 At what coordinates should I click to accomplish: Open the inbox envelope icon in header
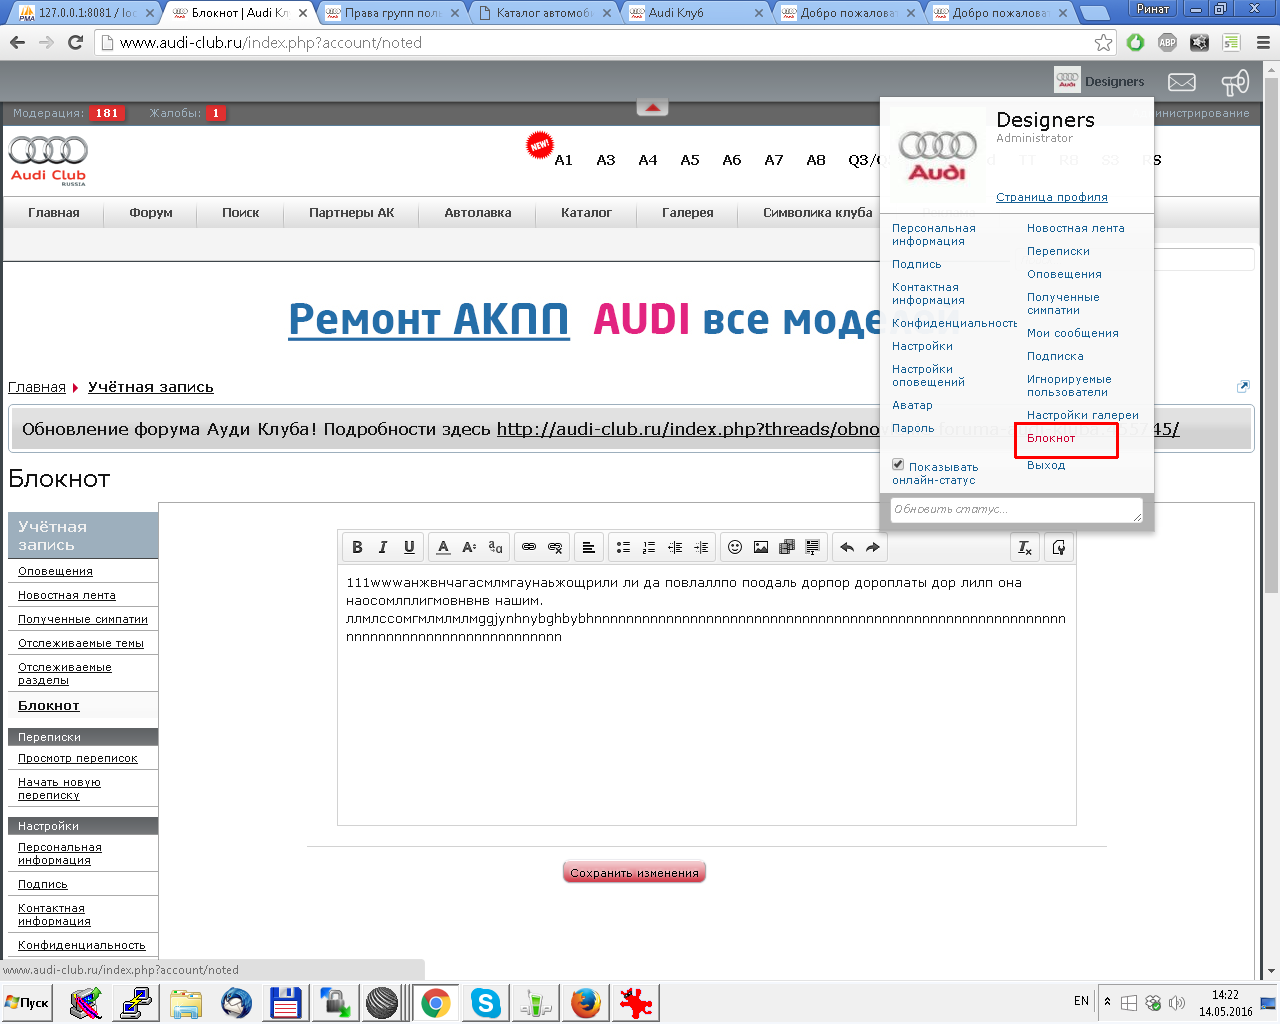click(1182, 82)
